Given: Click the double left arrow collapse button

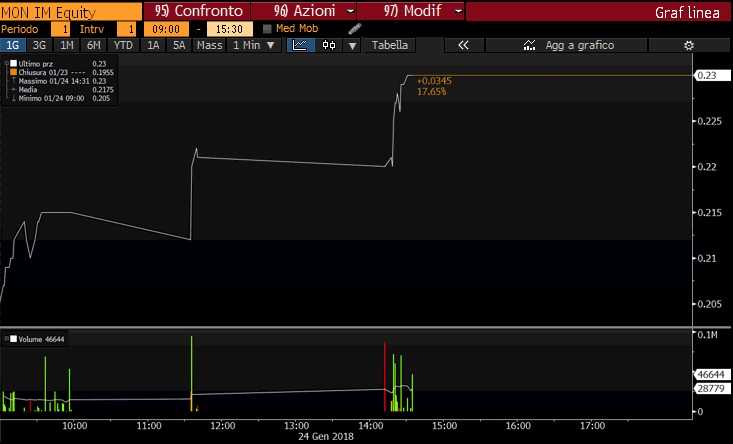Looking at the screenshot, I should pyautogui.click(x=463, y=45).
